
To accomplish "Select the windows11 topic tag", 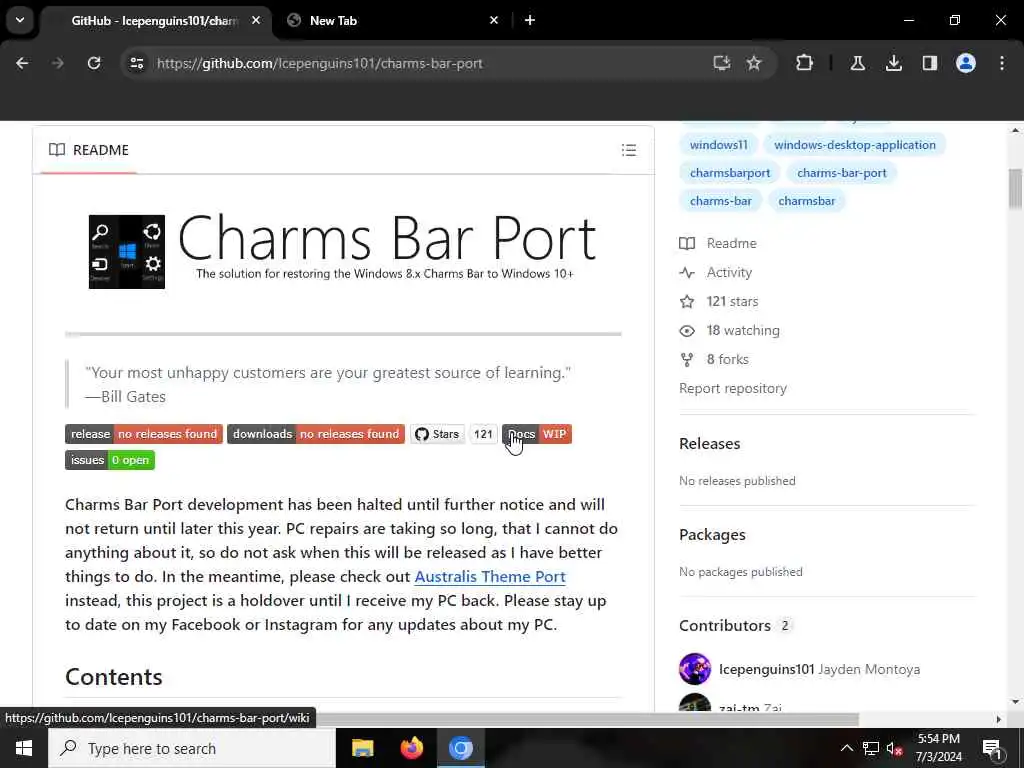I will click(x=718, y=145).
